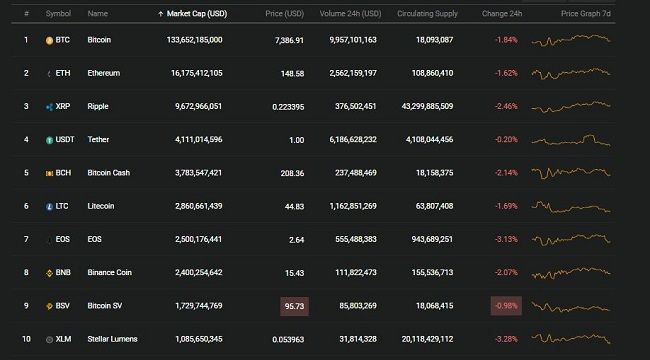Sort by Name column header
Image resolution: width=650 pixels, height=360 pixels.
pos(97,14)
